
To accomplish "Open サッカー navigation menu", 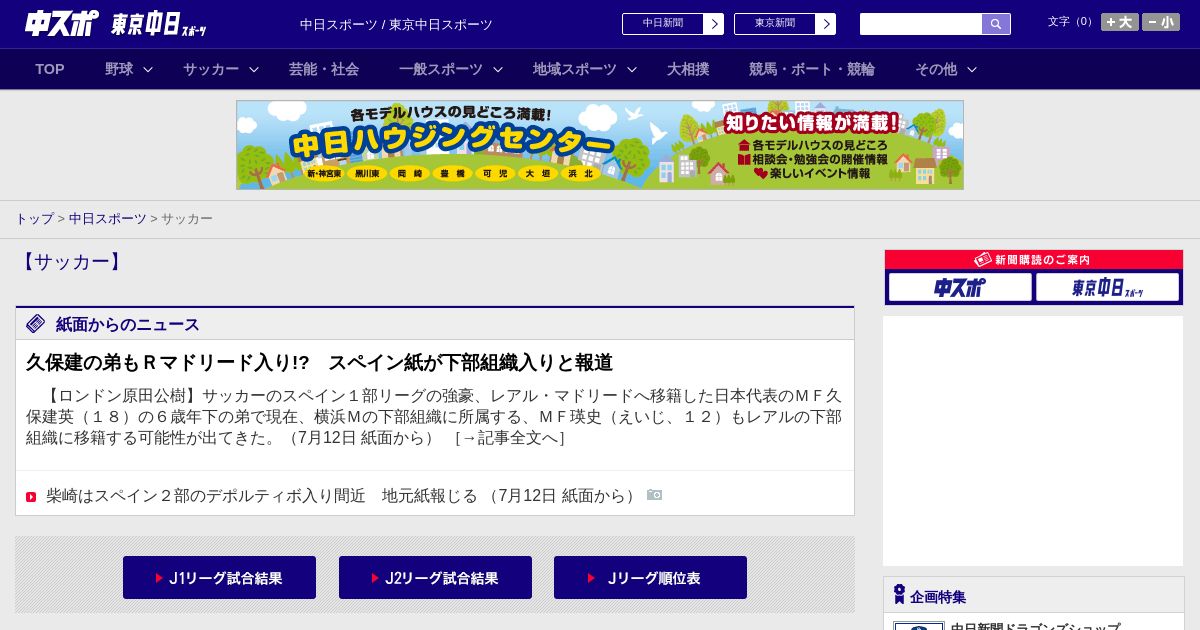I will [211, 69].
